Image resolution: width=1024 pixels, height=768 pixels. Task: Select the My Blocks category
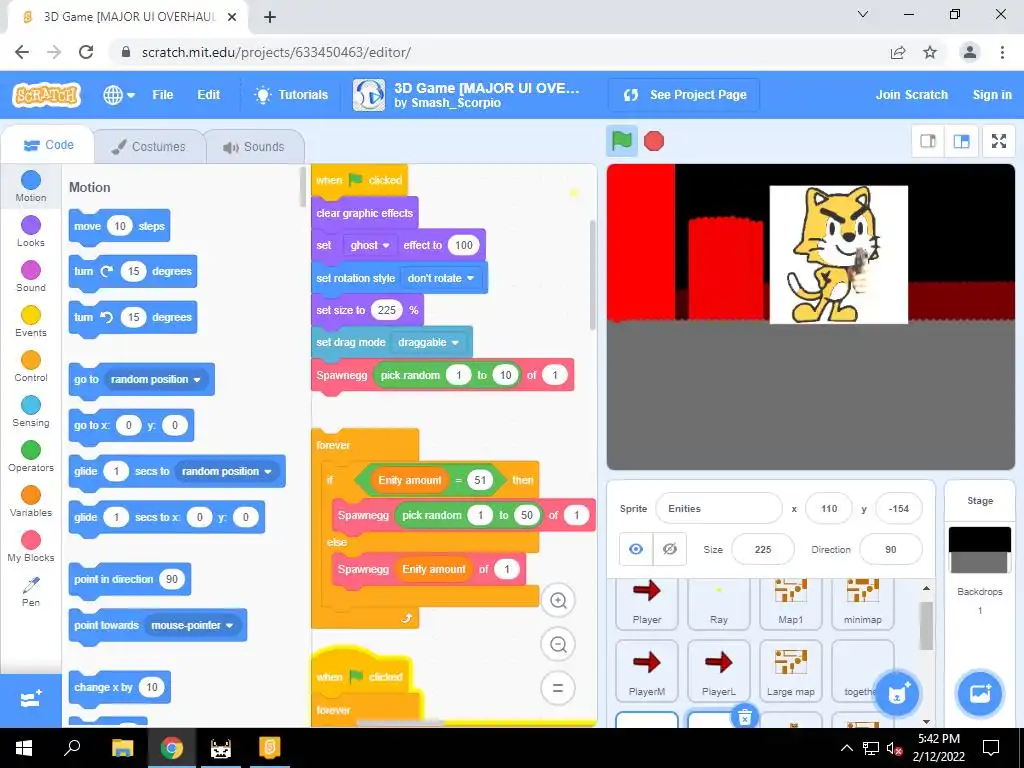(31, 547)
